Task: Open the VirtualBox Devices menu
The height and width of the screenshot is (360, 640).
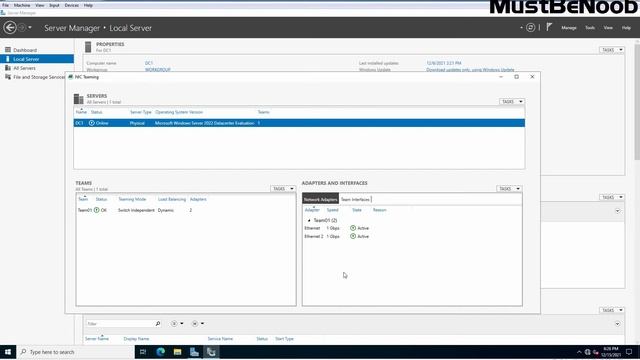Action: pos(71,5)
